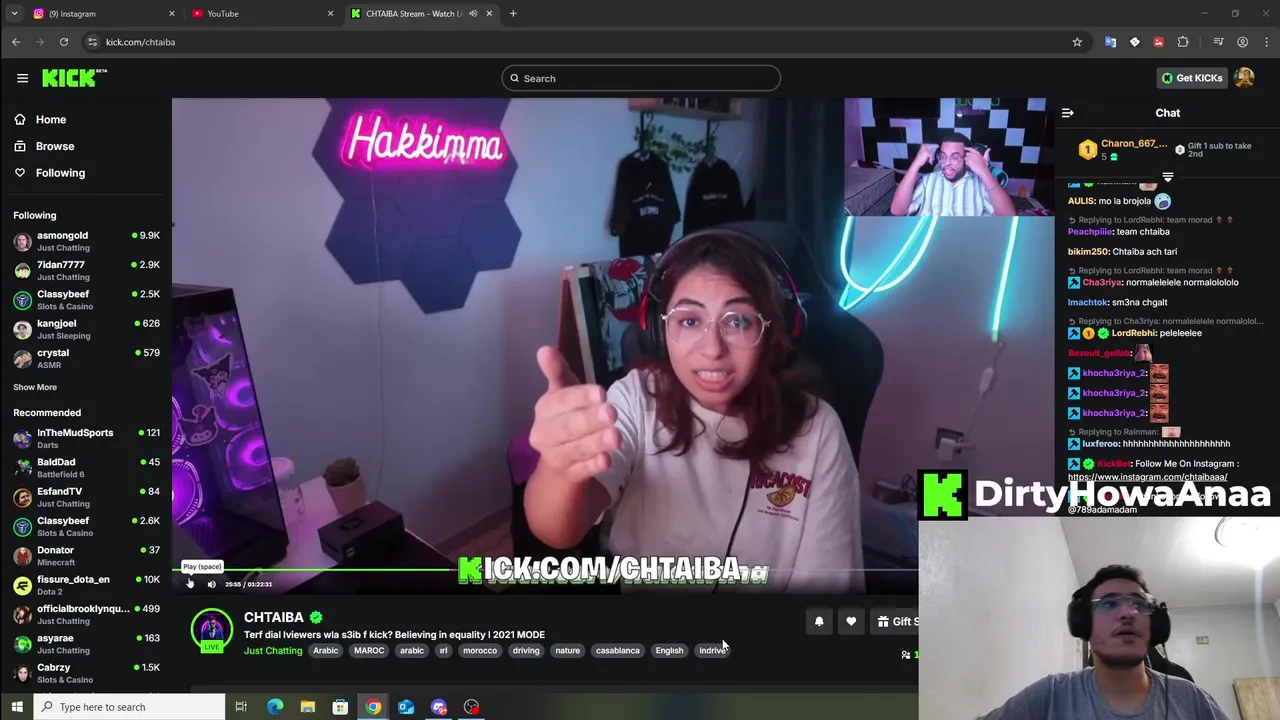Collapse the chat panel

1067,113
